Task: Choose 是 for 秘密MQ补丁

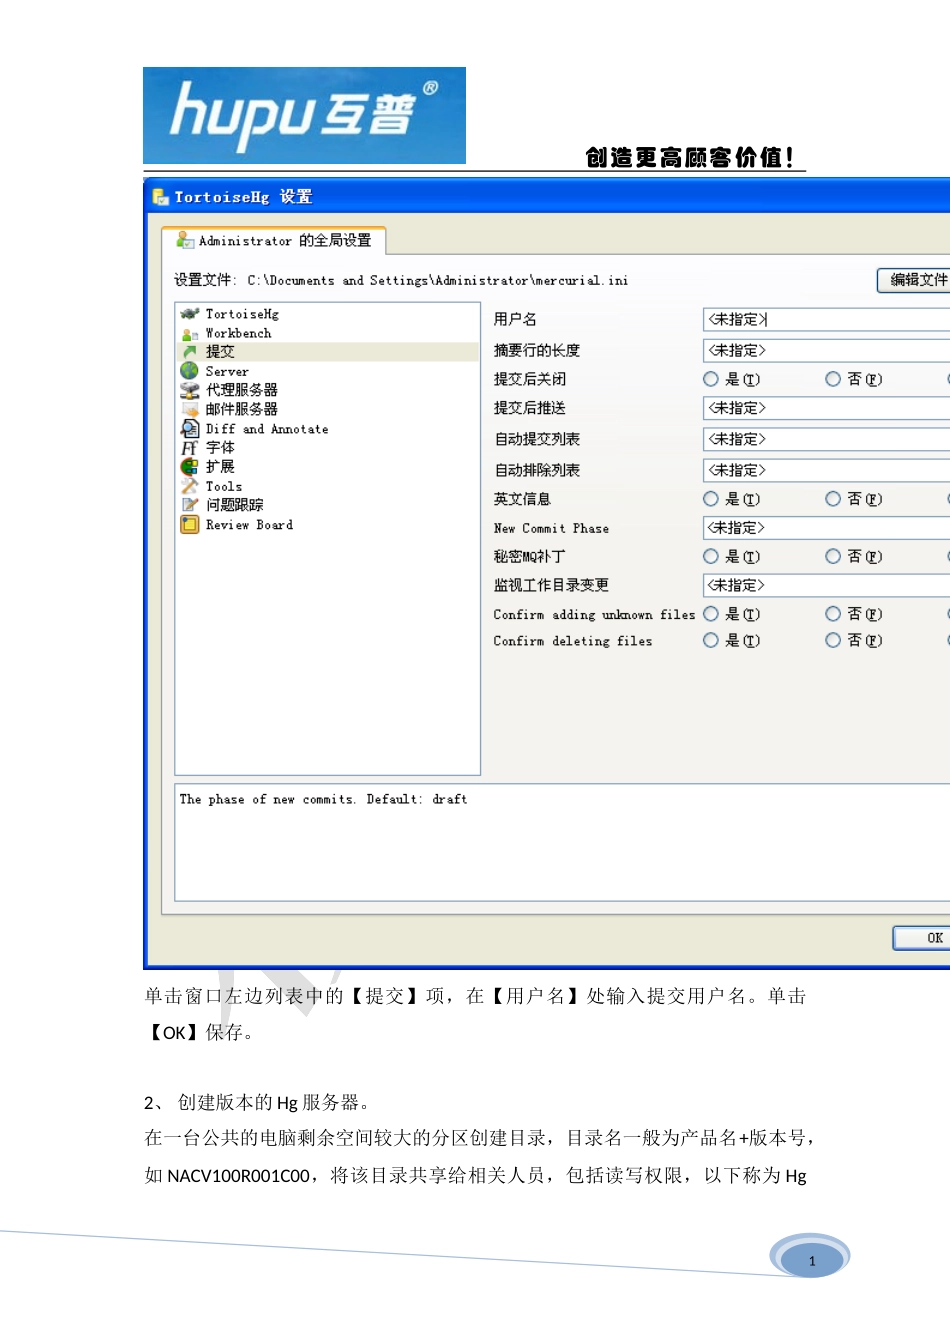Action: point(711,557)
